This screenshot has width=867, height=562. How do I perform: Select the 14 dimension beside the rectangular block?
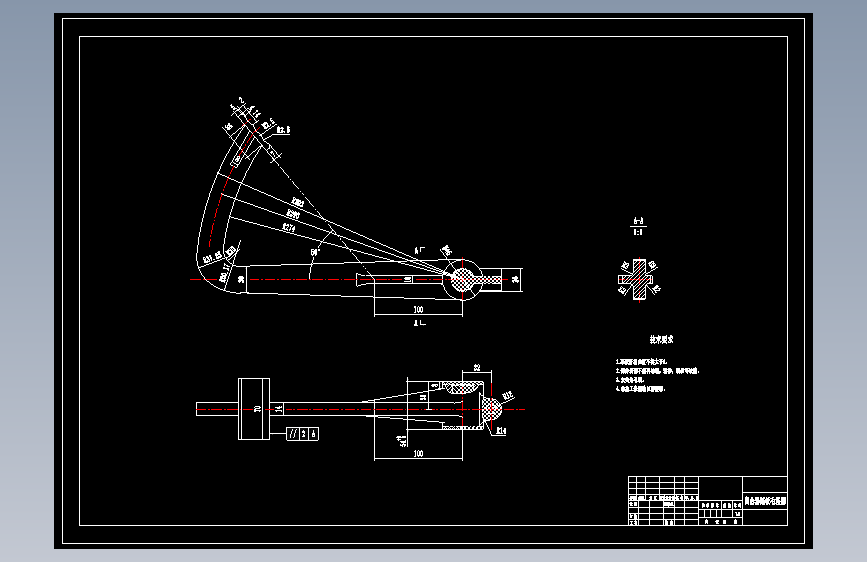click(279, 409)
